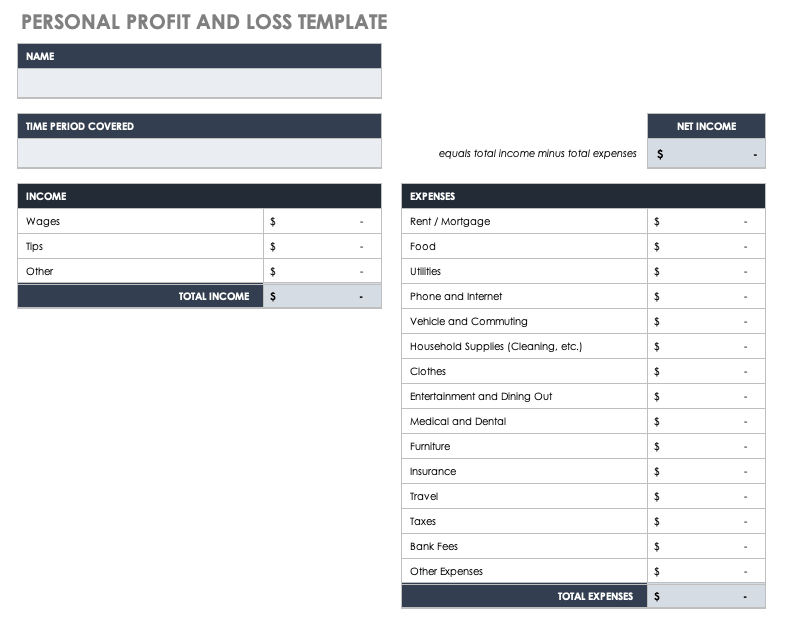Click the Bank Fees label cell

pos(524,547)
